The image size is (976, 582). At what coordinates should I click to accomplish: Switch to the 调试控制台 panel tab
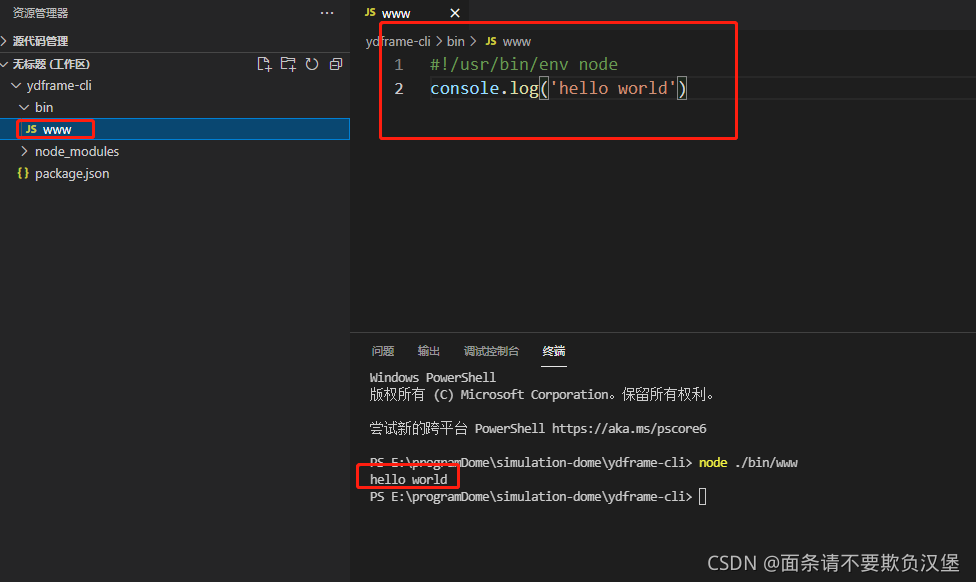491,351
